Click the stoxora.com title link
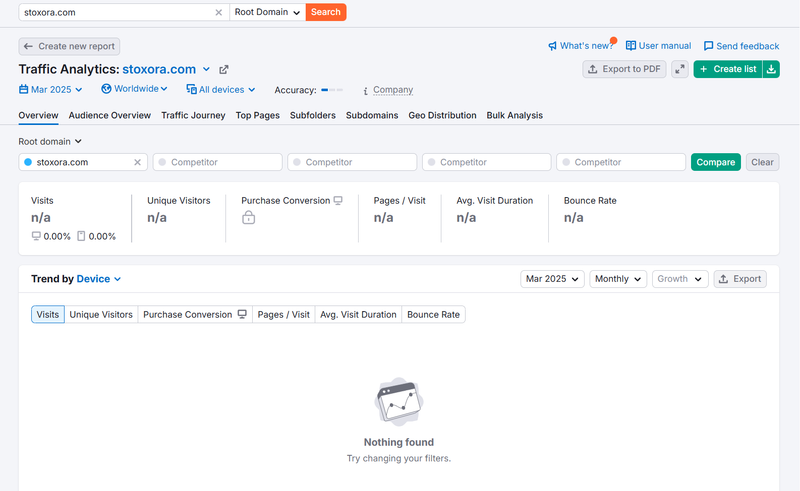 click(159, 69)
